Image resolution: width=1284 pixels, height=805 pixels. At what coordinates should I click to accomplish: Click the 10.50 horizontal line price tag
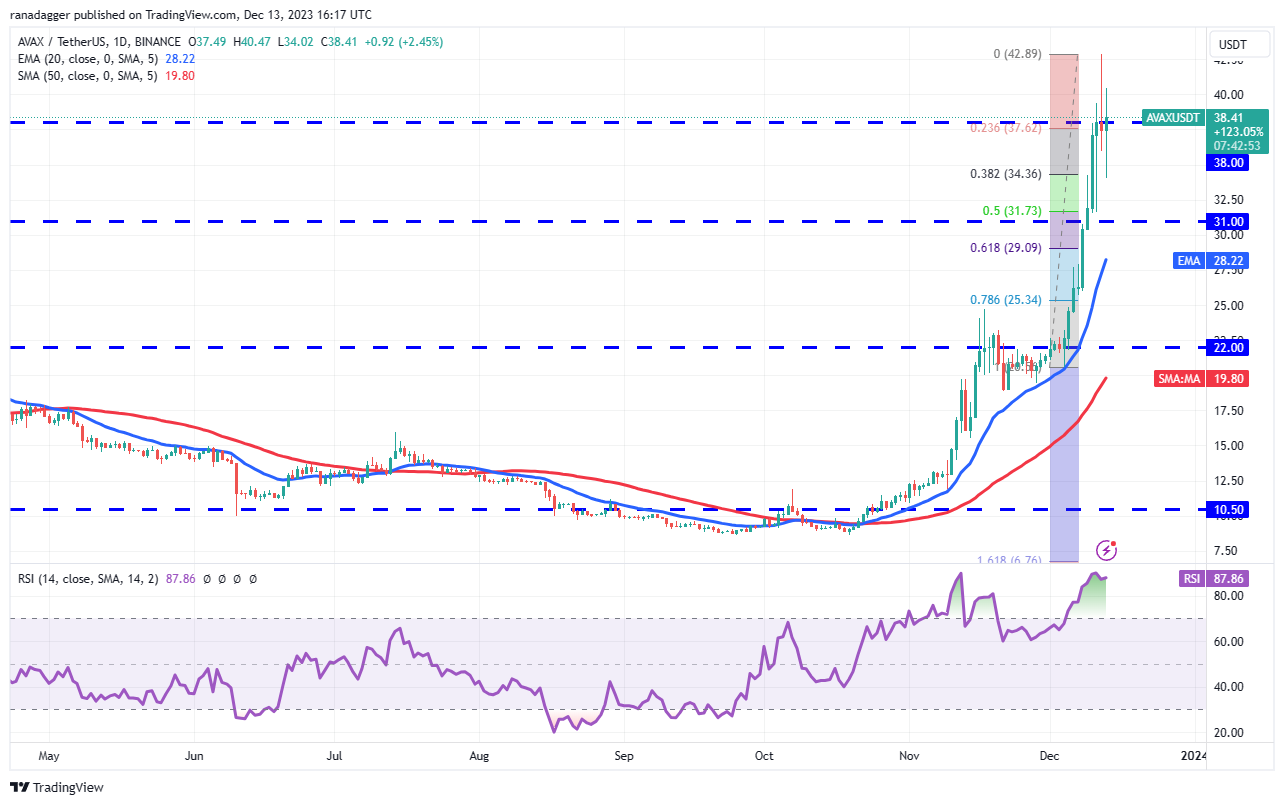coord(1227,509)
